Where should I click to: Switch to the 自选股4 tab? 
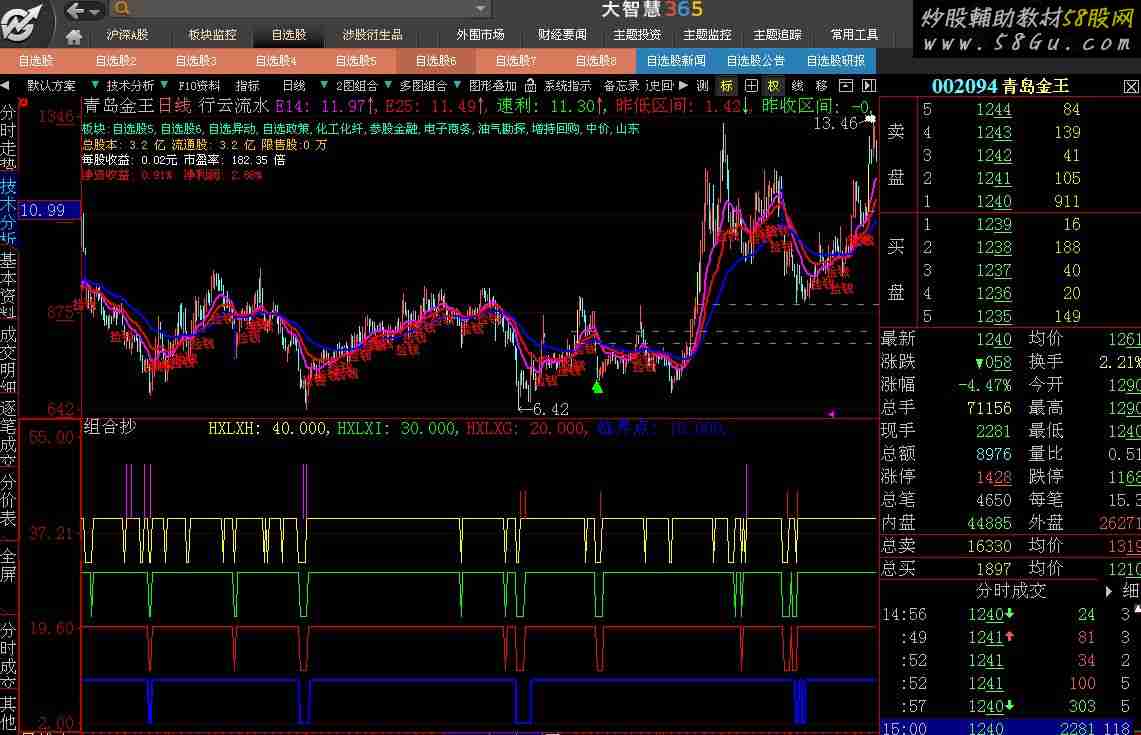276,61
